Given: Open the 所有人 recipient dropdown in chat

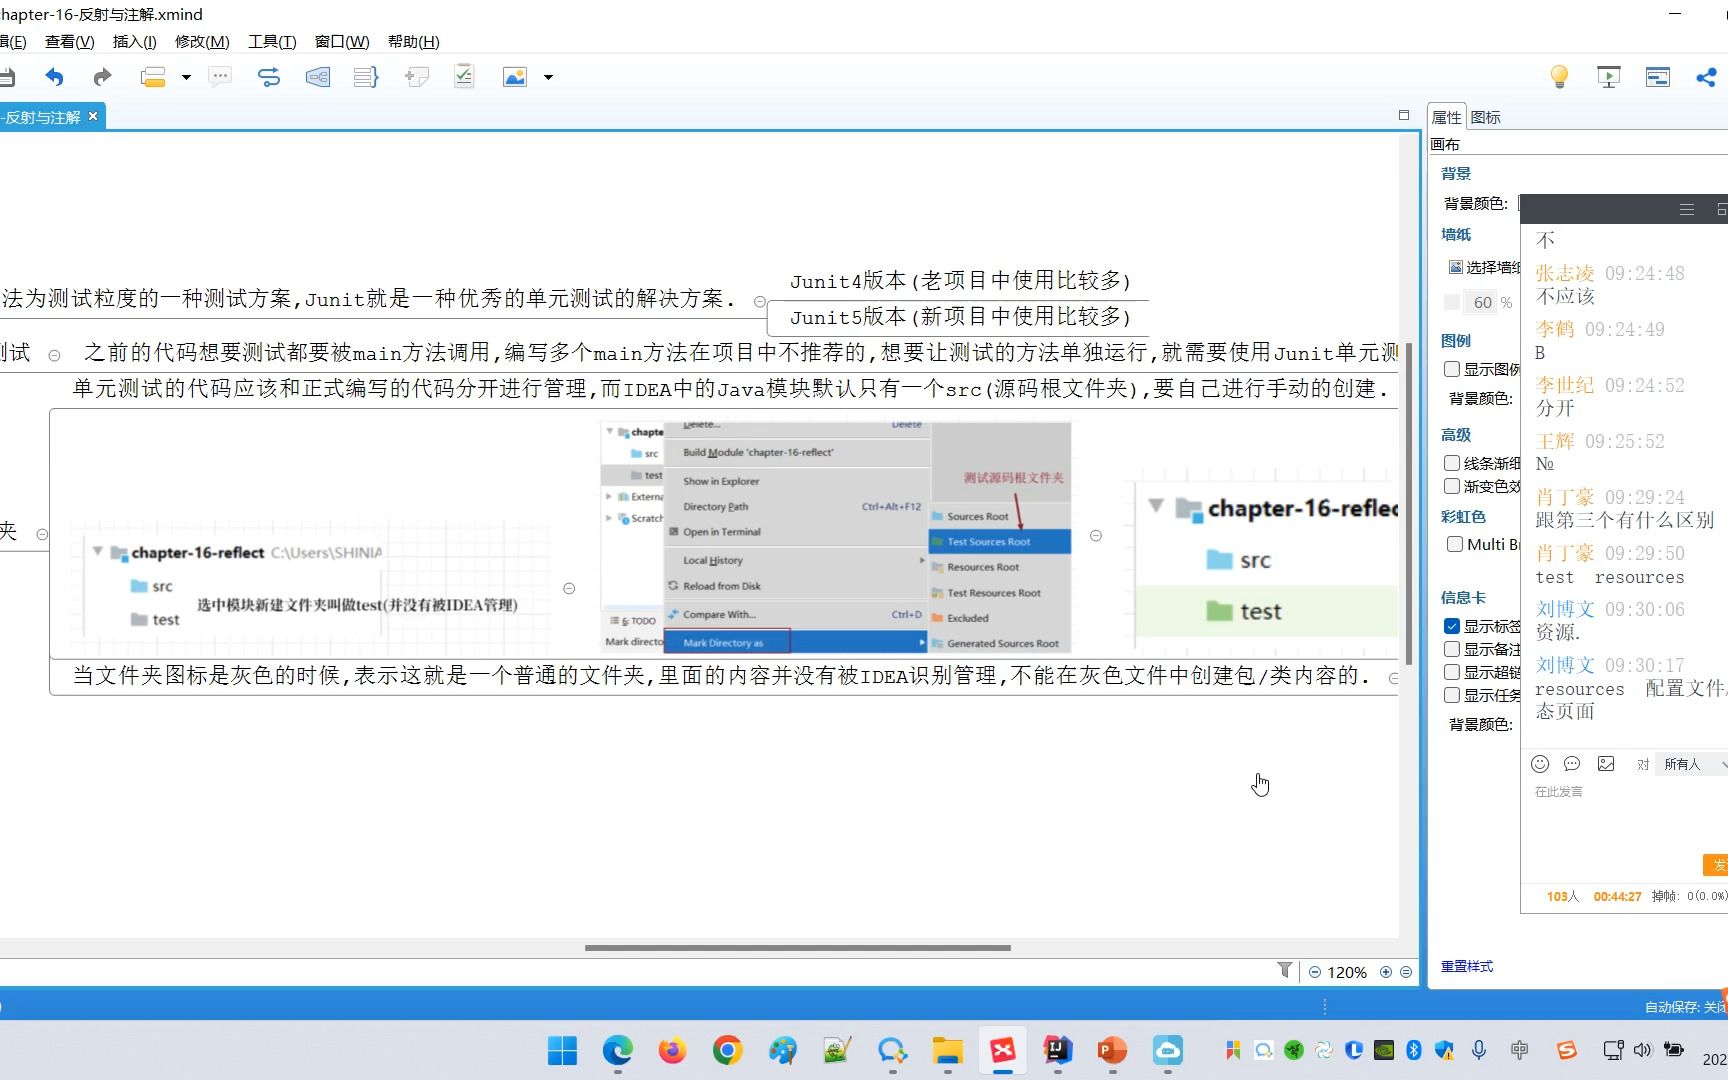Looking at the screenshot, I should pos(1692,764).
